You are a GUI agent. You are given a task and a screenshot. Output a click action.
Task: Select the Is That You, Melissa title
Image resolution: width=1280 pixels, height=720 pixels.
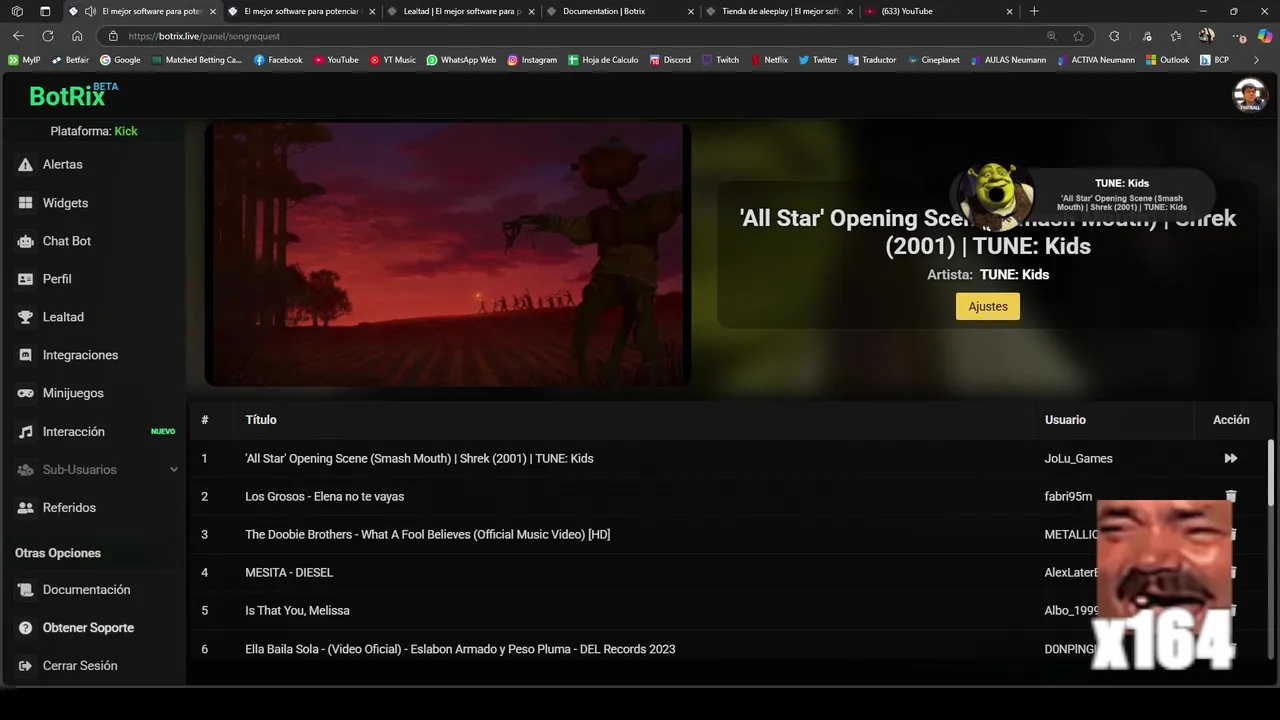(x=297, y=610)
